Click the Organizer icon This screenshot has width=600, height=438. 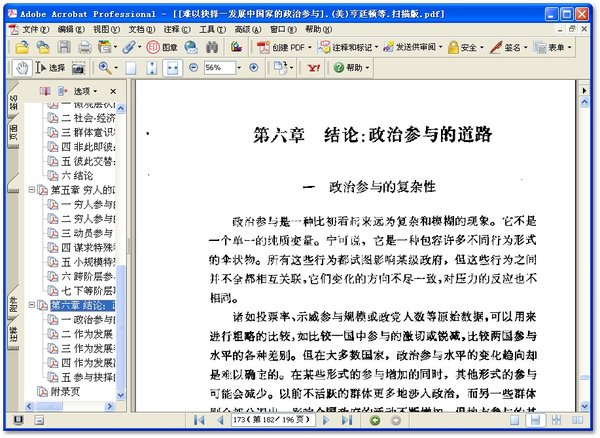click(x=104, y=47)
